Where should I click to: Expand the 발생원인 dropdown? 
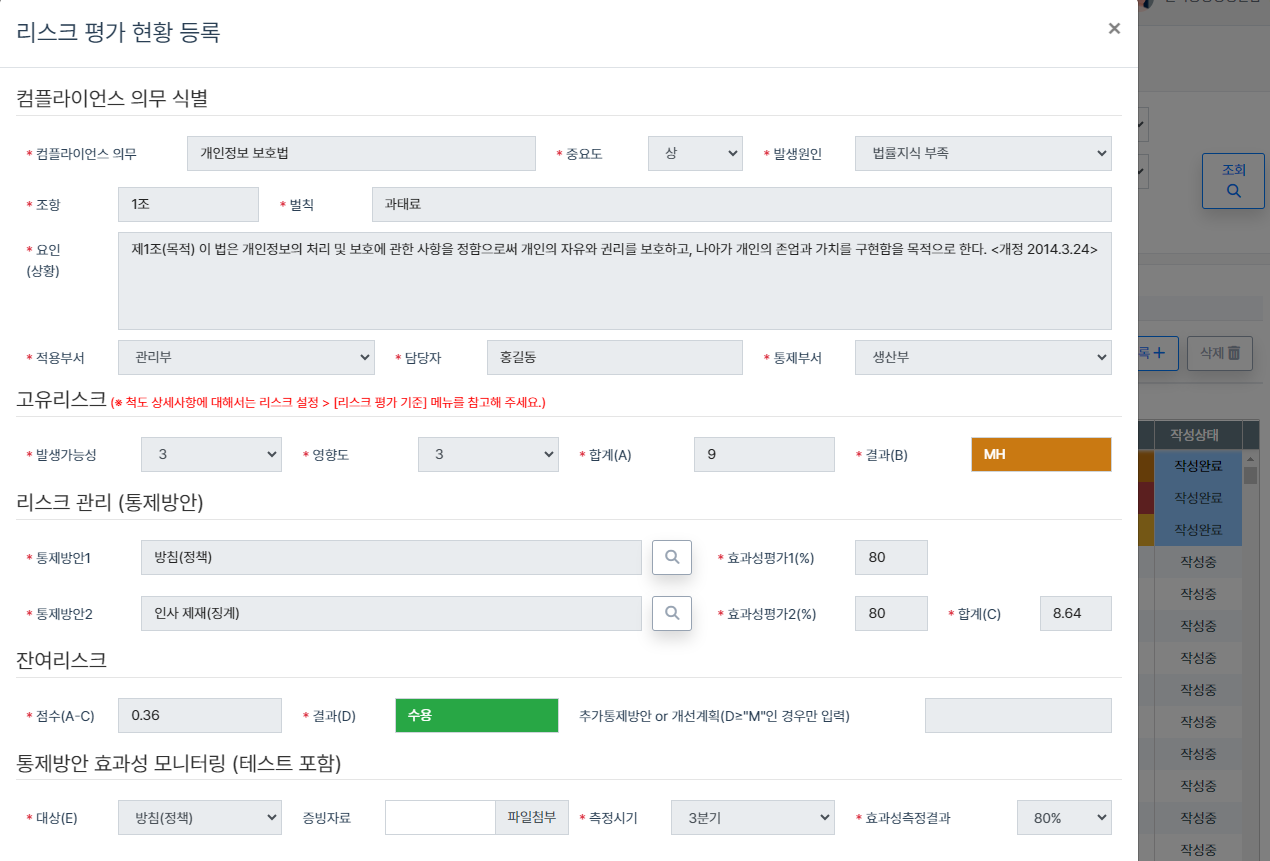click(982, 154)
